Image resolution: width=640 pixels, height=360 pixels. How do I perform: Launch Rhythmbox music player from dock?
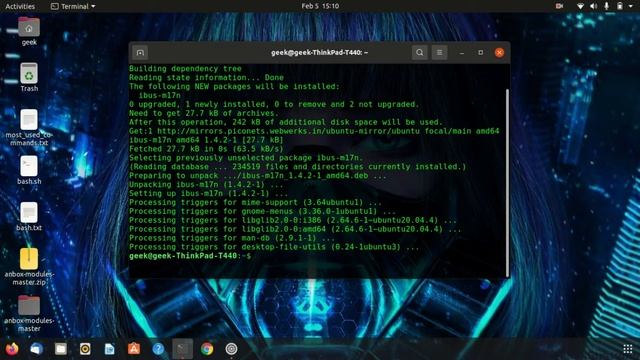point(85,349)
